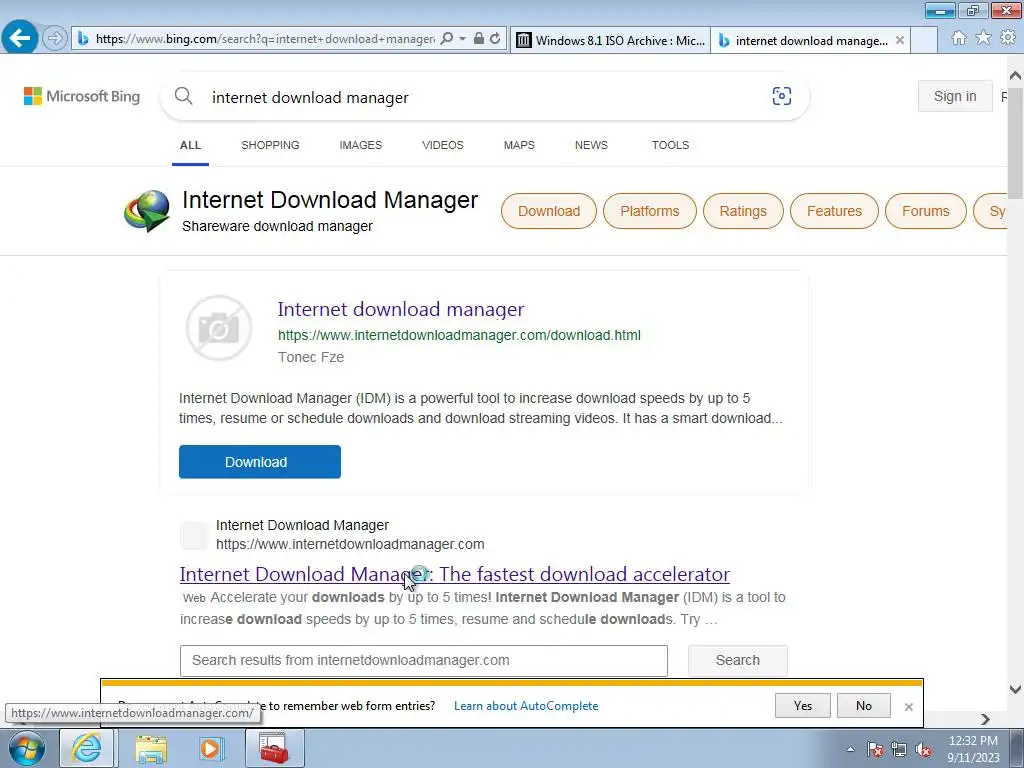Click the browser forward arrow button
Image resolution: width=1024 pixels, height=768 pixels.
point(55,38)
